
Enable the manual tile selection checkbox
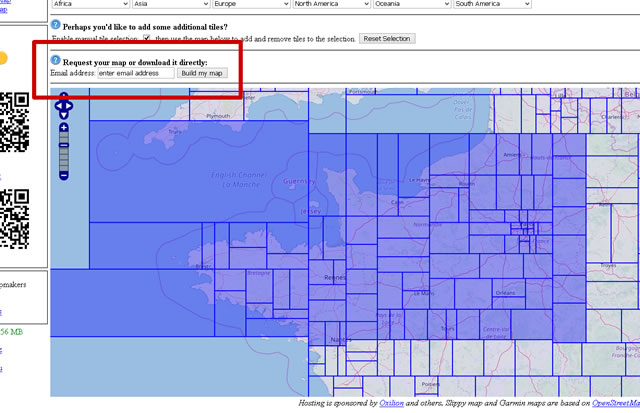pyautogui.click(x=148, y=38)
